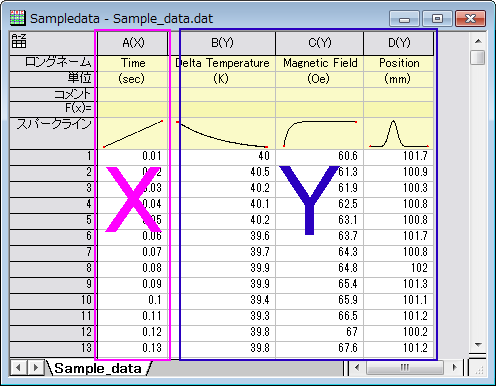496x386 pixels.
Task: Select row 1 header
Action: click(x=52, y=156)
